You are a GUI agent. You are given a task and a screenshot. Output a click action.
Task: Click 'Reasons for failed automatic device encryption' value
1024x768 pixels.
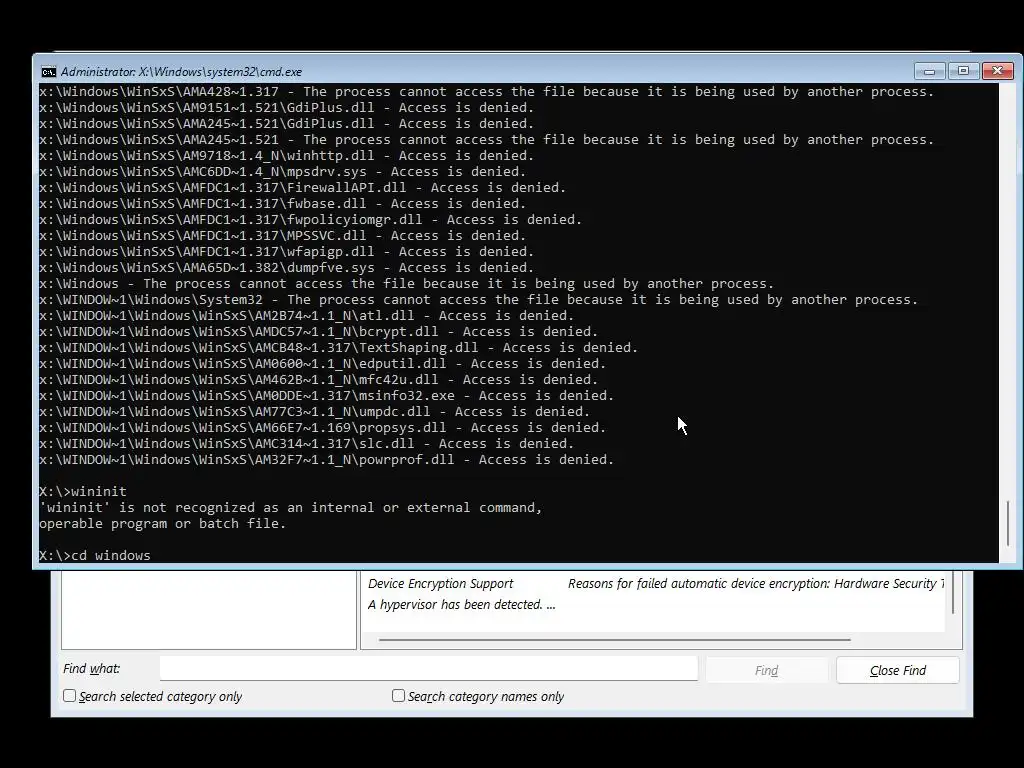756,584
